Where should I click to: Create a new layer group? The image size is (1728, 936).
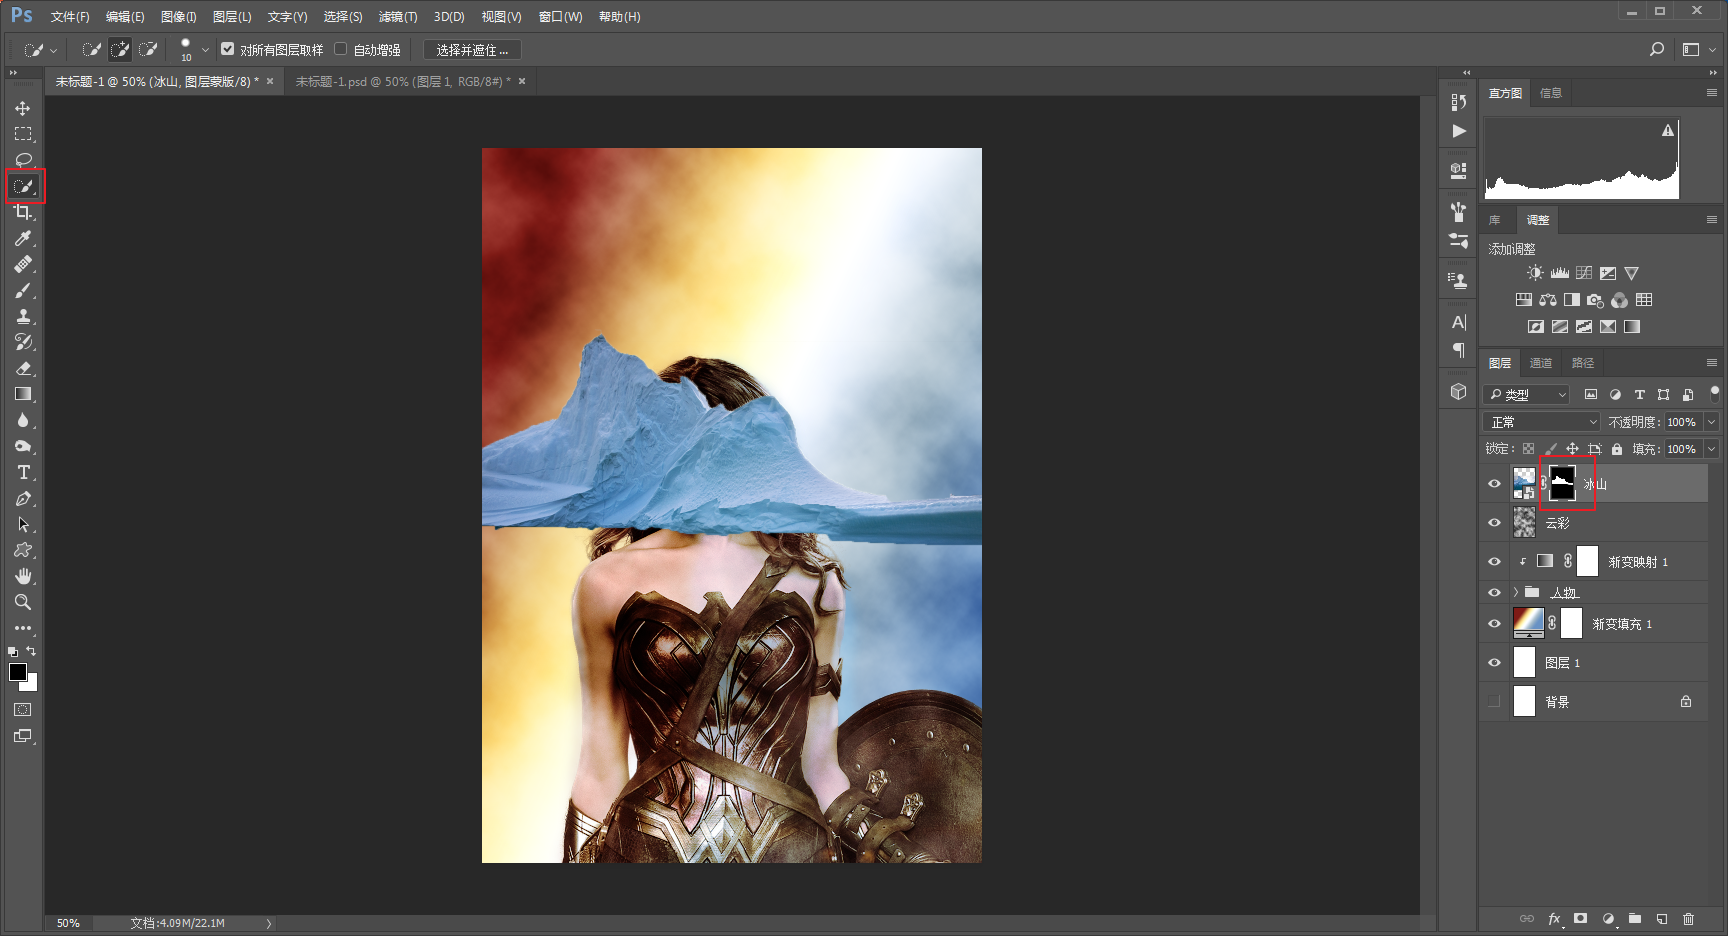click(1635, 918)
